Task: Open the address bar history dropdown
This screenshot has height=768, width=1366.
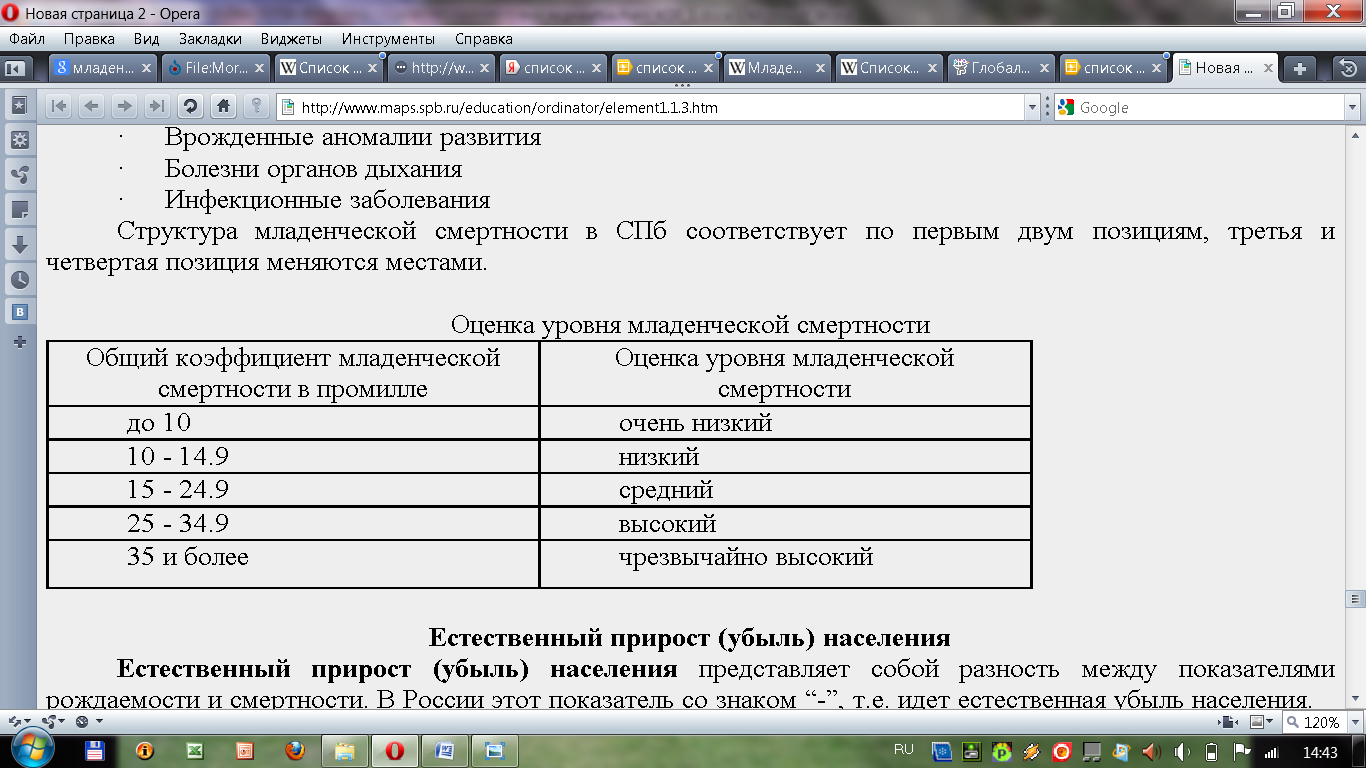Action: click(1033, 107)
